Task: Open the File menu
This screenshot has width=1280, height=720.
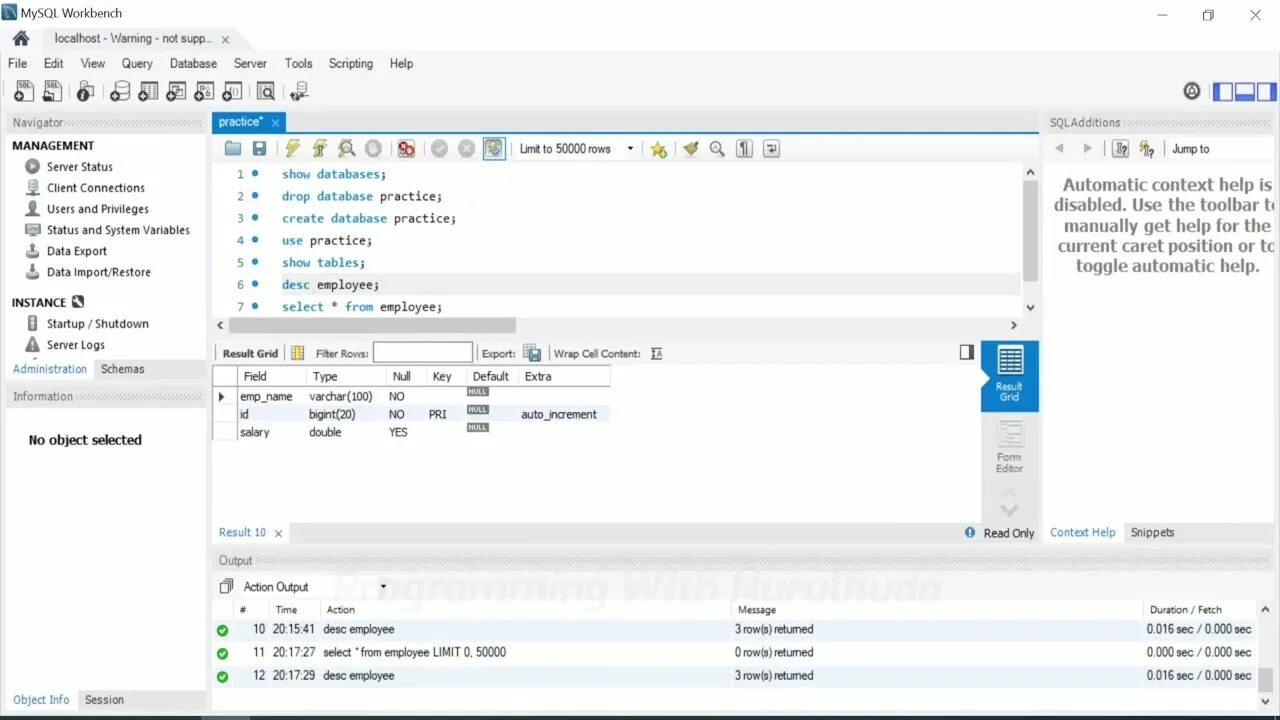Action: coord(17,63)
